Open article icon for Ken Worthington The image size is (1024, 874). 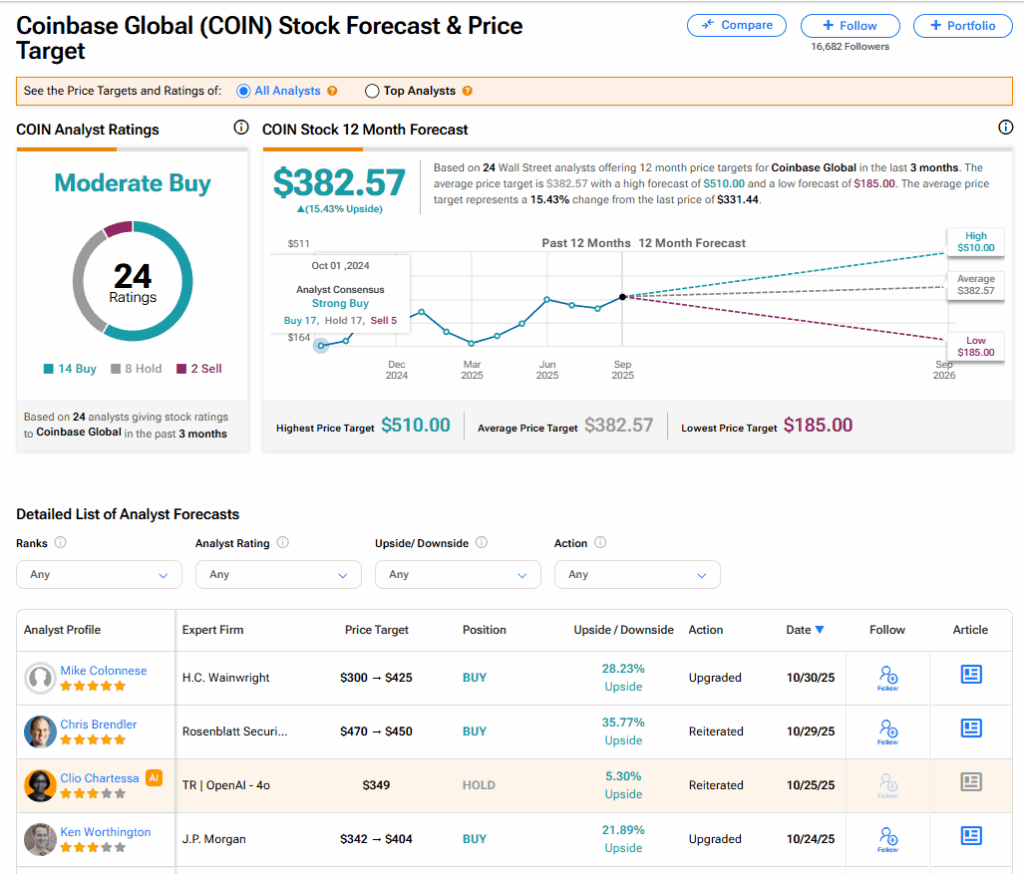click(x=970, y=836)
